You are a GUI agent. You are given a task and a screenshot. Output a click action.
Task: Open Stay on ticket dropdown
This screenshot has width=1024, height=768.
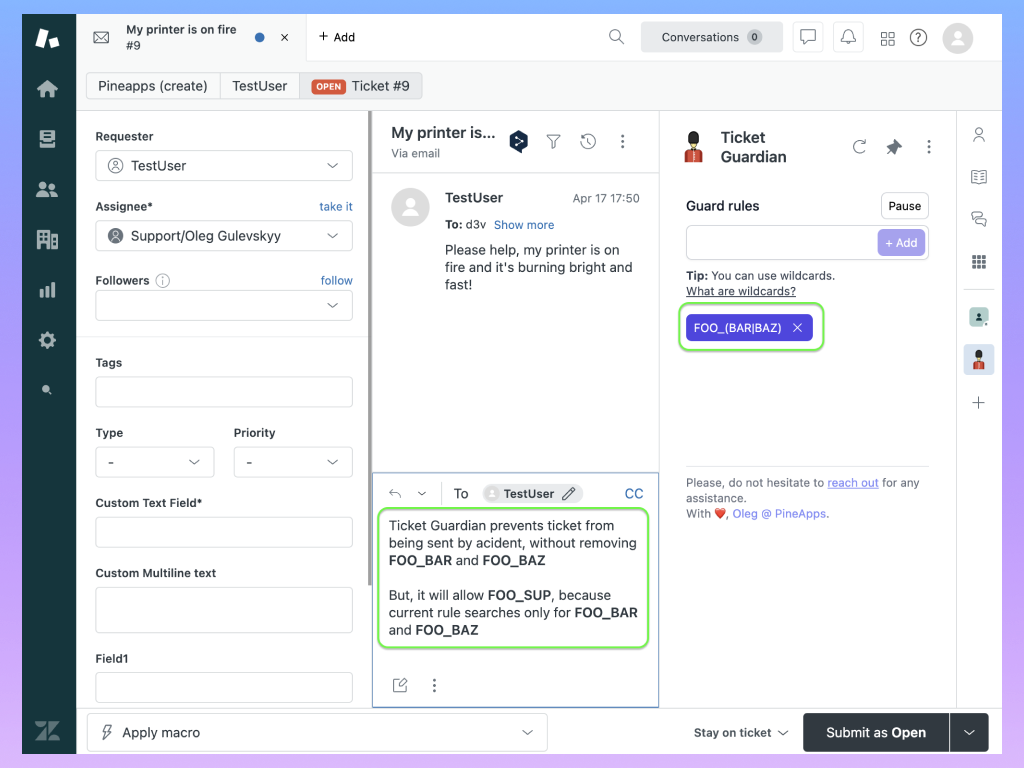coord(741,733)
